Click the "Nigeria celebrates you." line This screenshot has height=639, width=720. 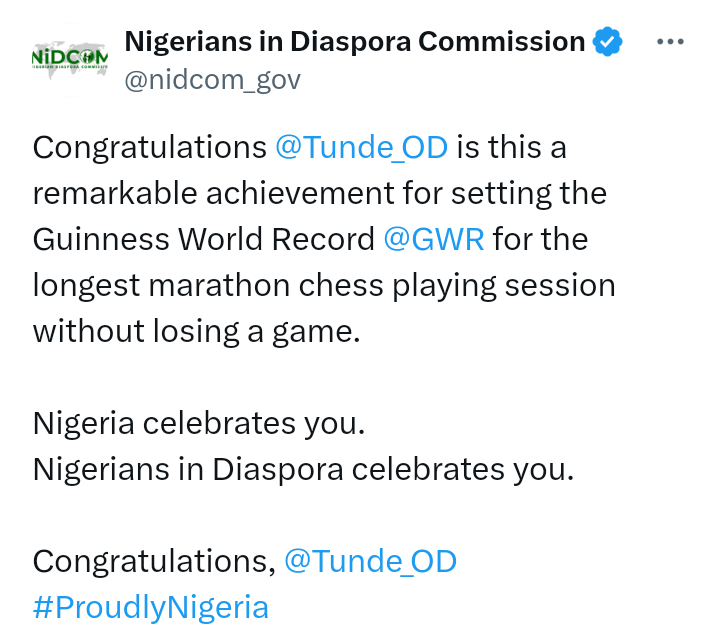point(199,423)
